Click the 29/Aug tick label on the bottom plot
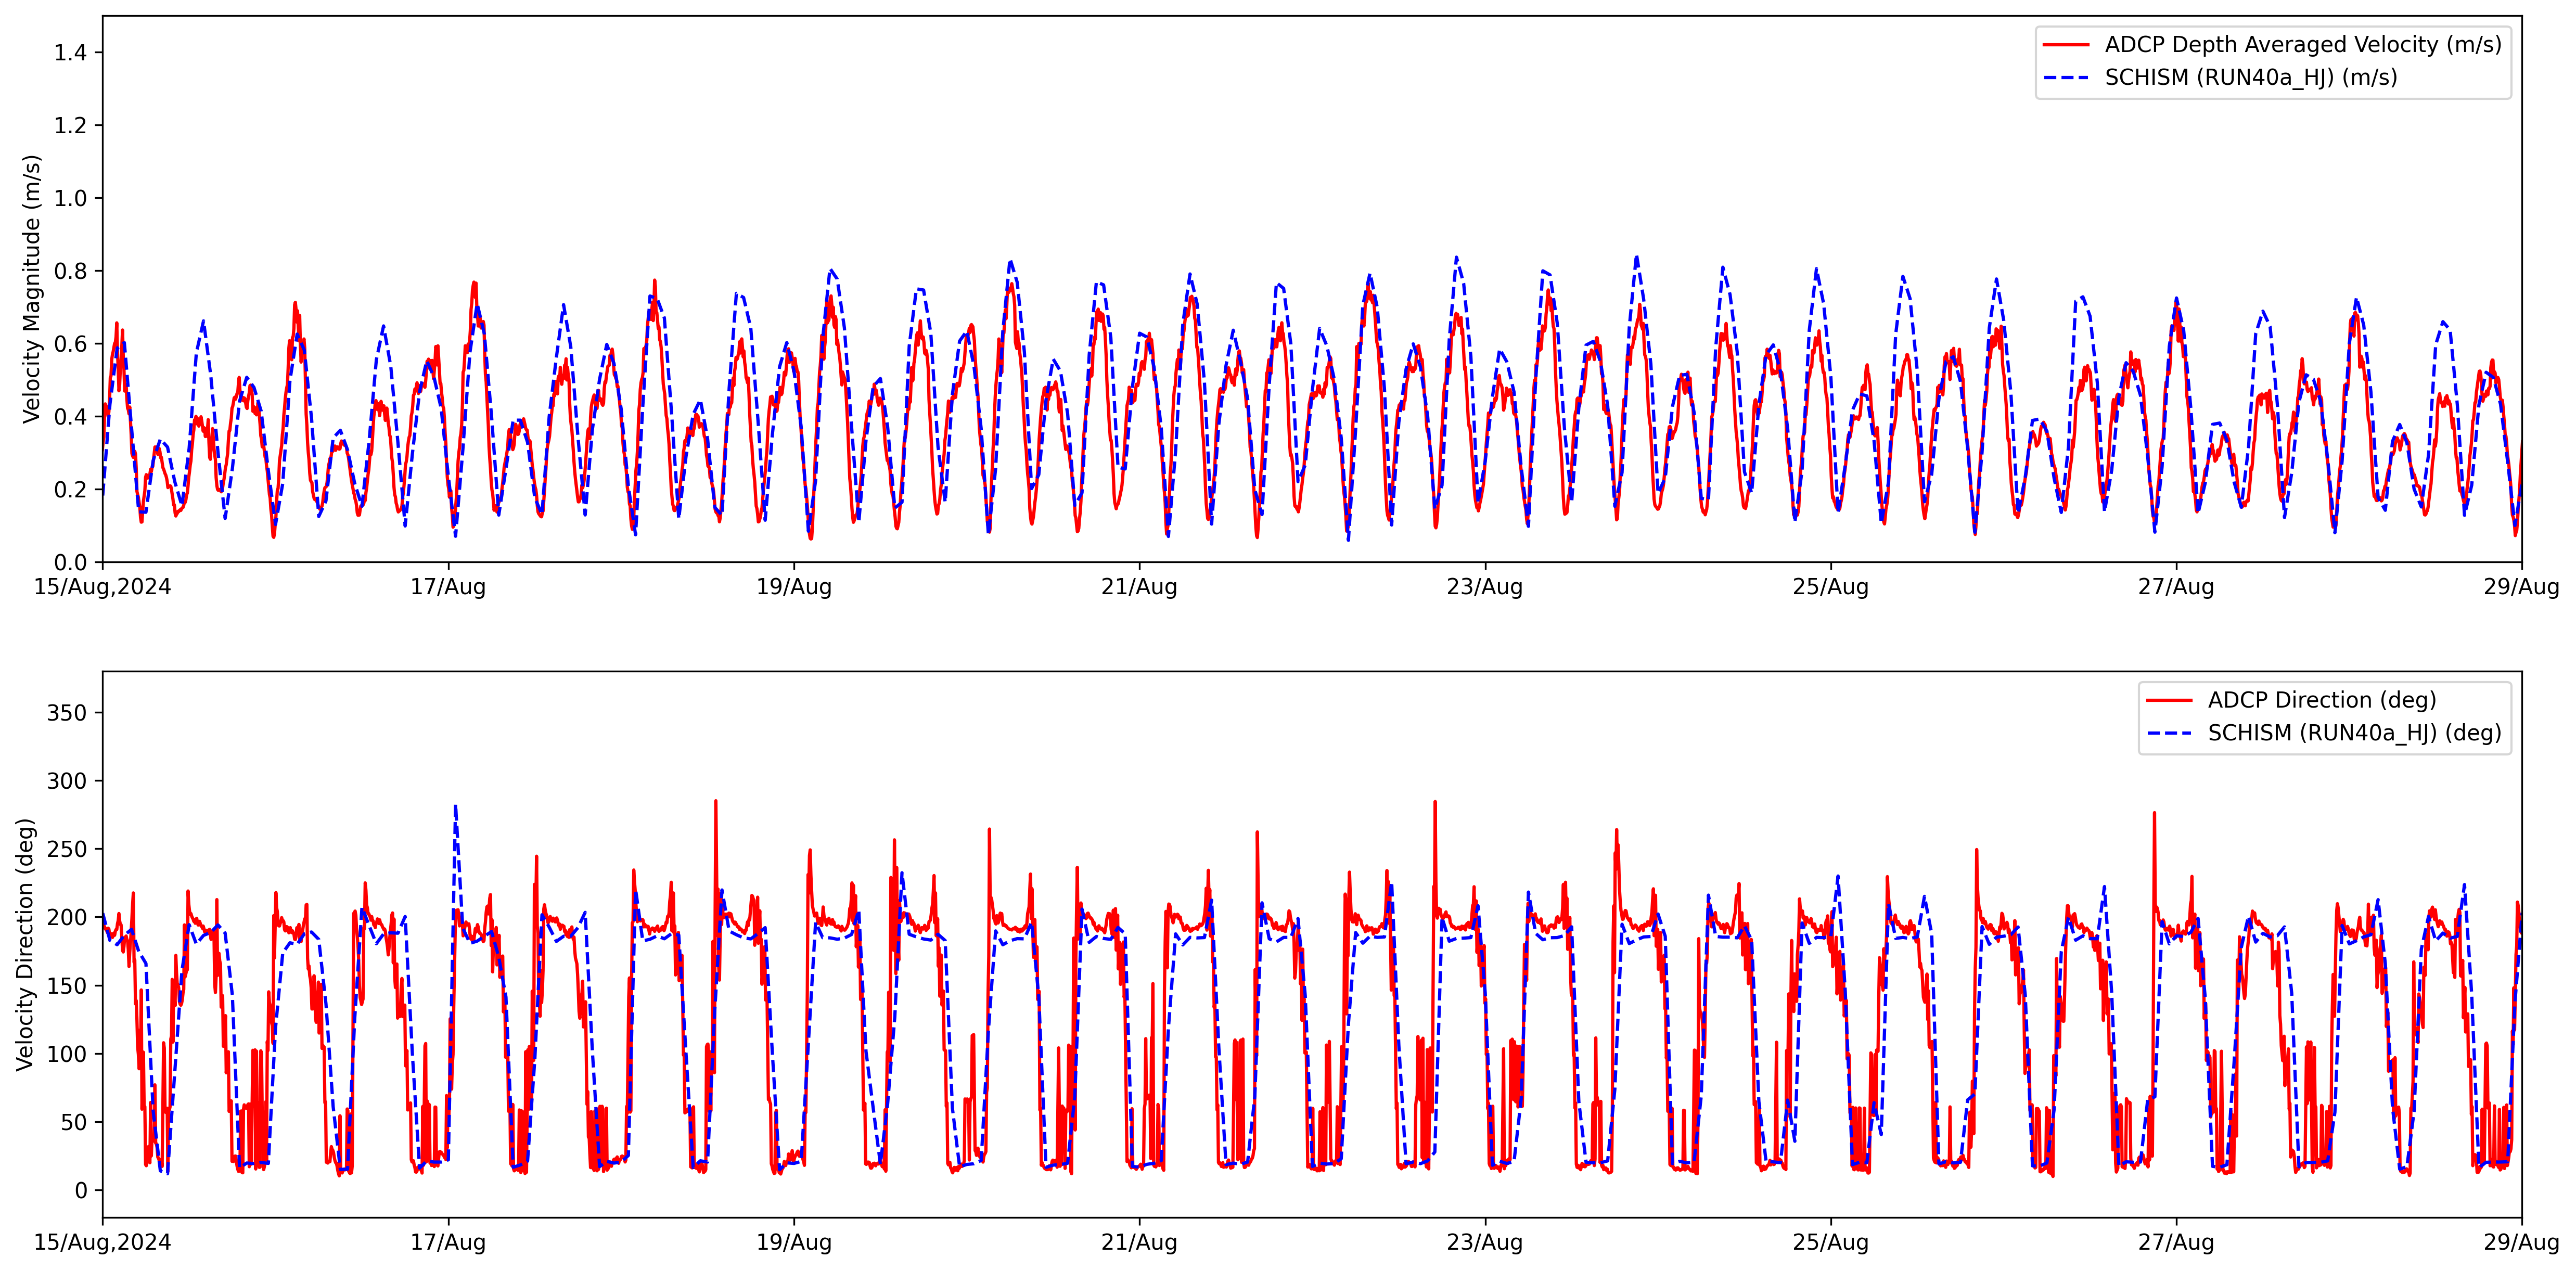This screenshot has width=2576, height=1270. pos(2520,1243)
